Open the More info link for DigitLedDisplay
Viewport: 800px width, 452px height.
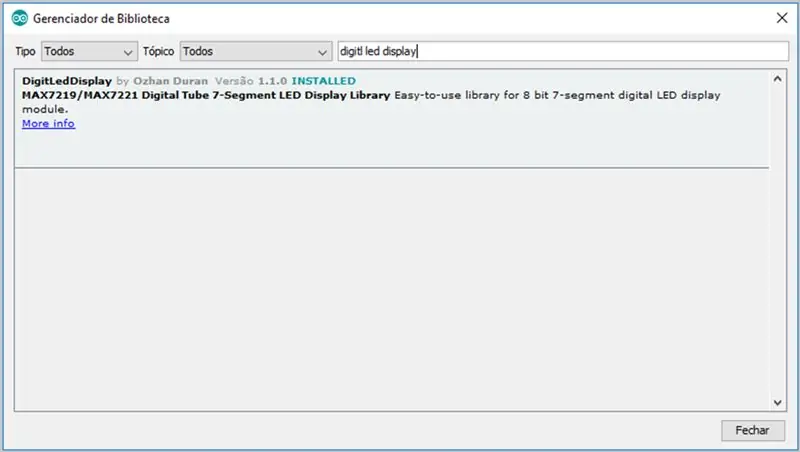(x=48, y=123)
